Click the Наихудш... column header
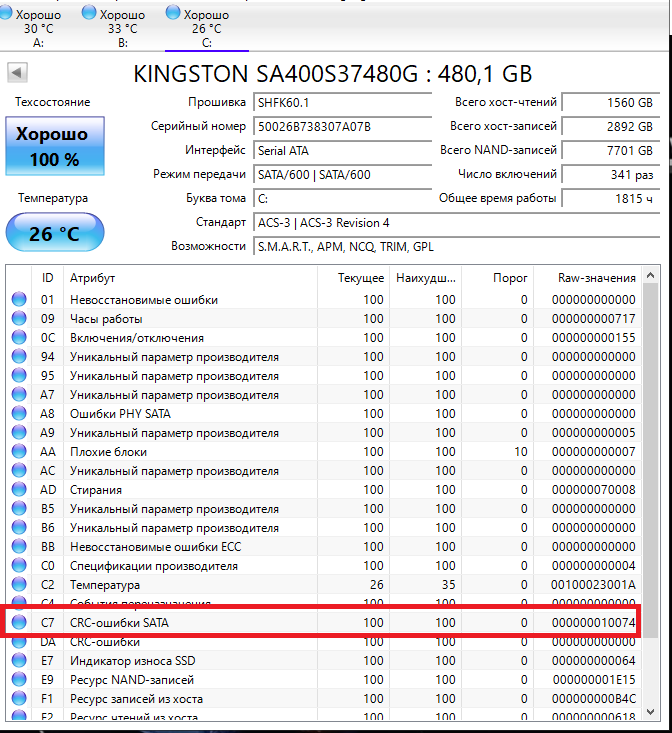 pyautogui.click(x=426, y=278)
